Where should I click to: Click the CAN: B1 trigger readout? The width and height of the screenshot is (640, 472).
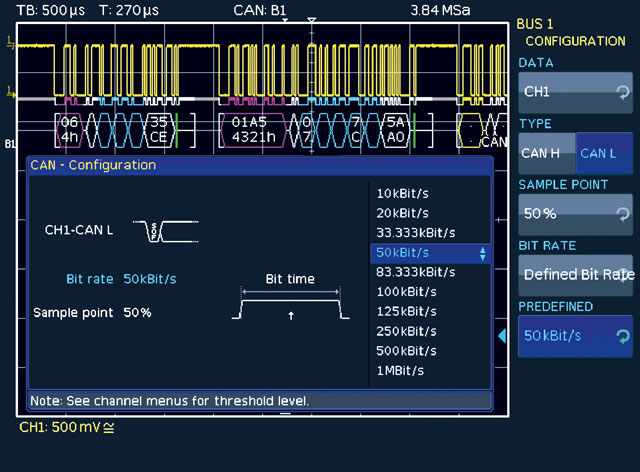pos(260,10)
